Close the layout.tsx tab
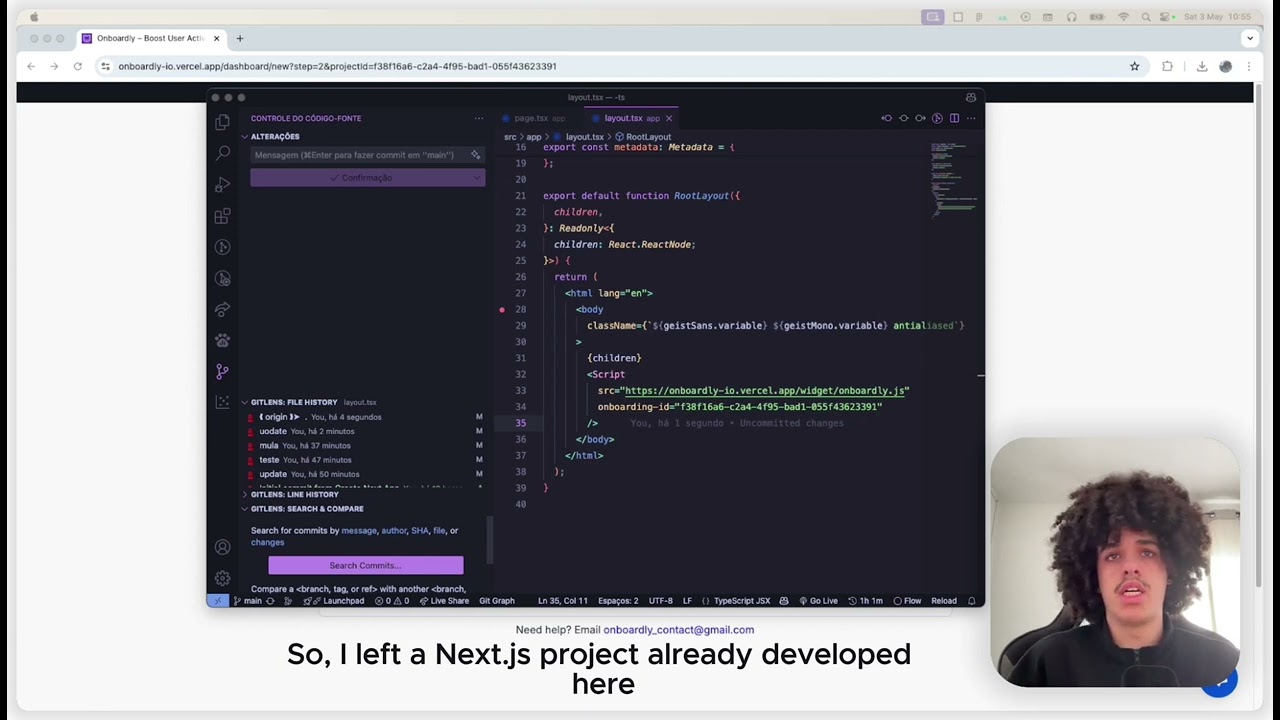Viewport: 1280px width, 720px height. pyautogui.click(x=669, y=118)
